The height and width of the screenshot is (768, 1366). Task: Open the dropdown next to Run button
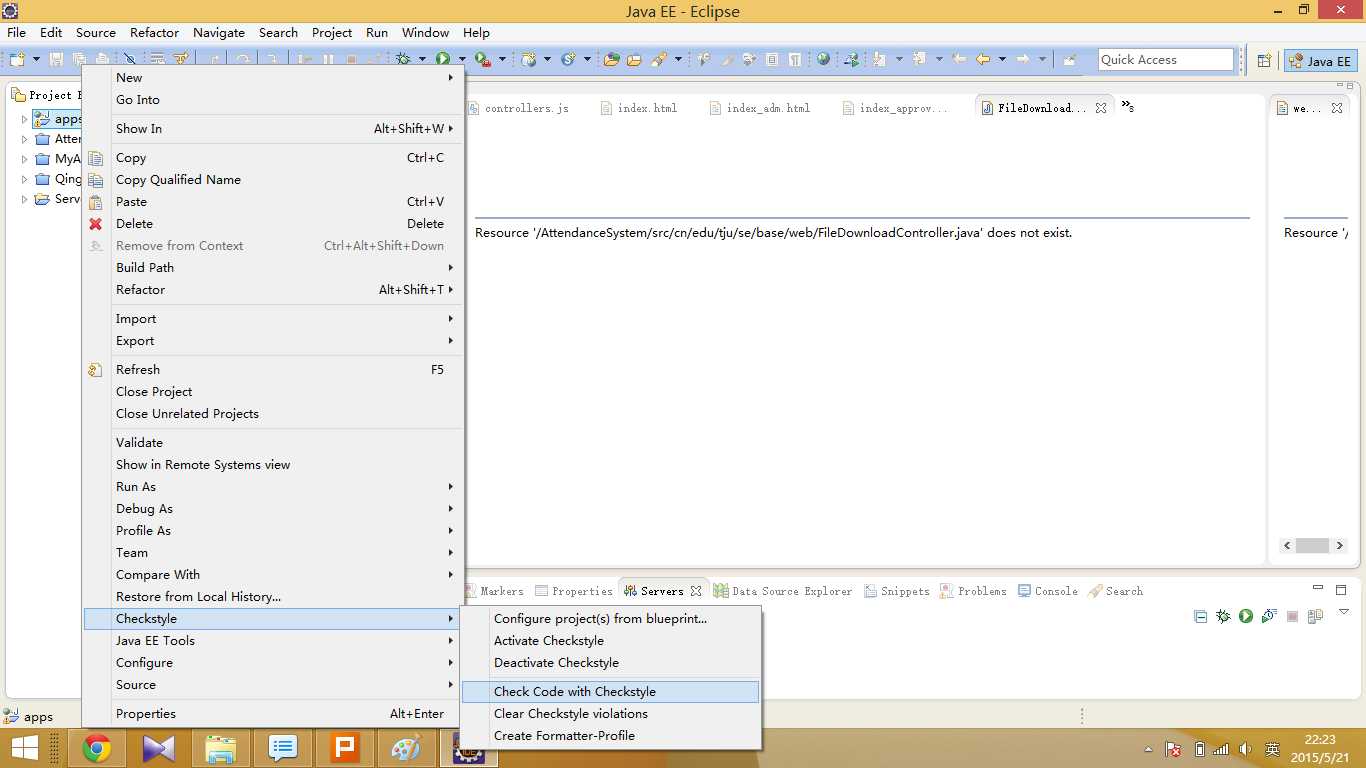[461, 60]
